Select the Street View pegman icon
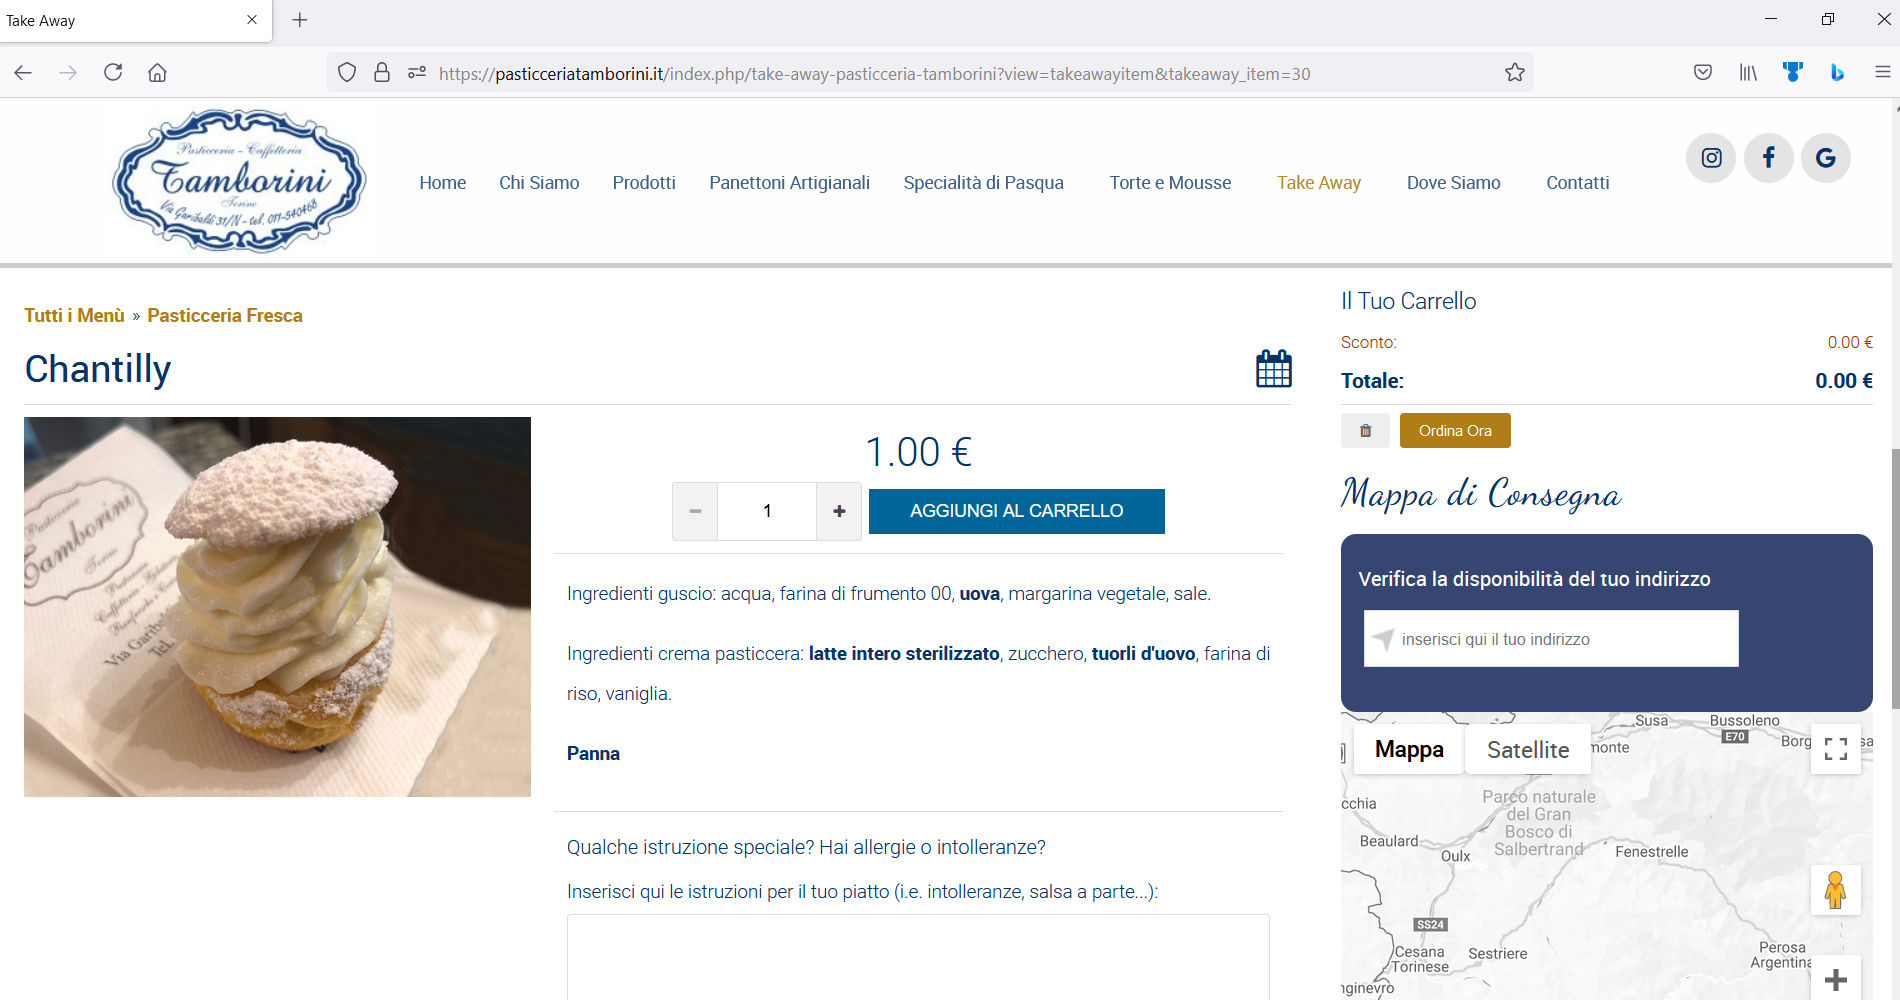 tap(1835, 890)
